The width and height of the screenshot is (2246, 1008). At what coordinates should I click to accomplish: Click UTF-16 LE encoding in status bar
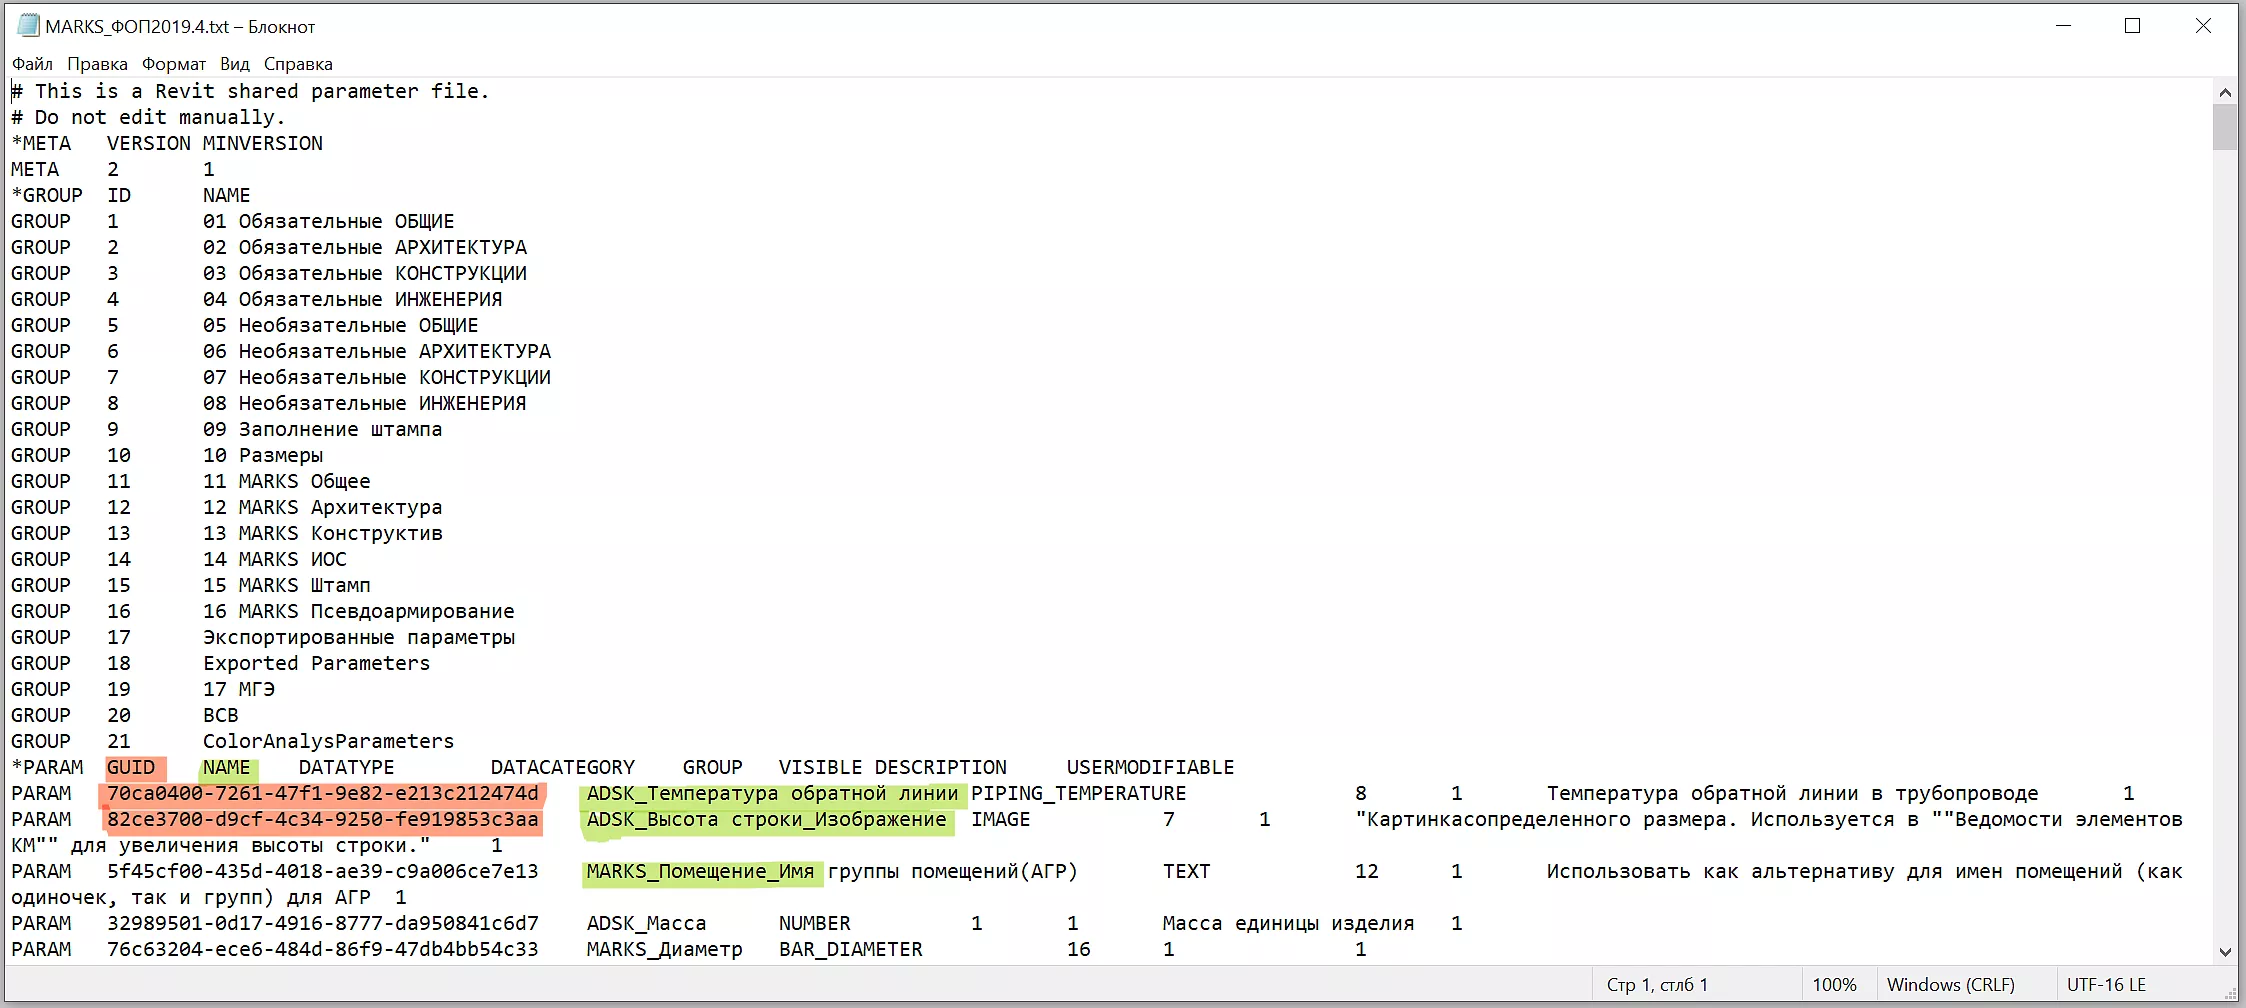click(2106, 985)
